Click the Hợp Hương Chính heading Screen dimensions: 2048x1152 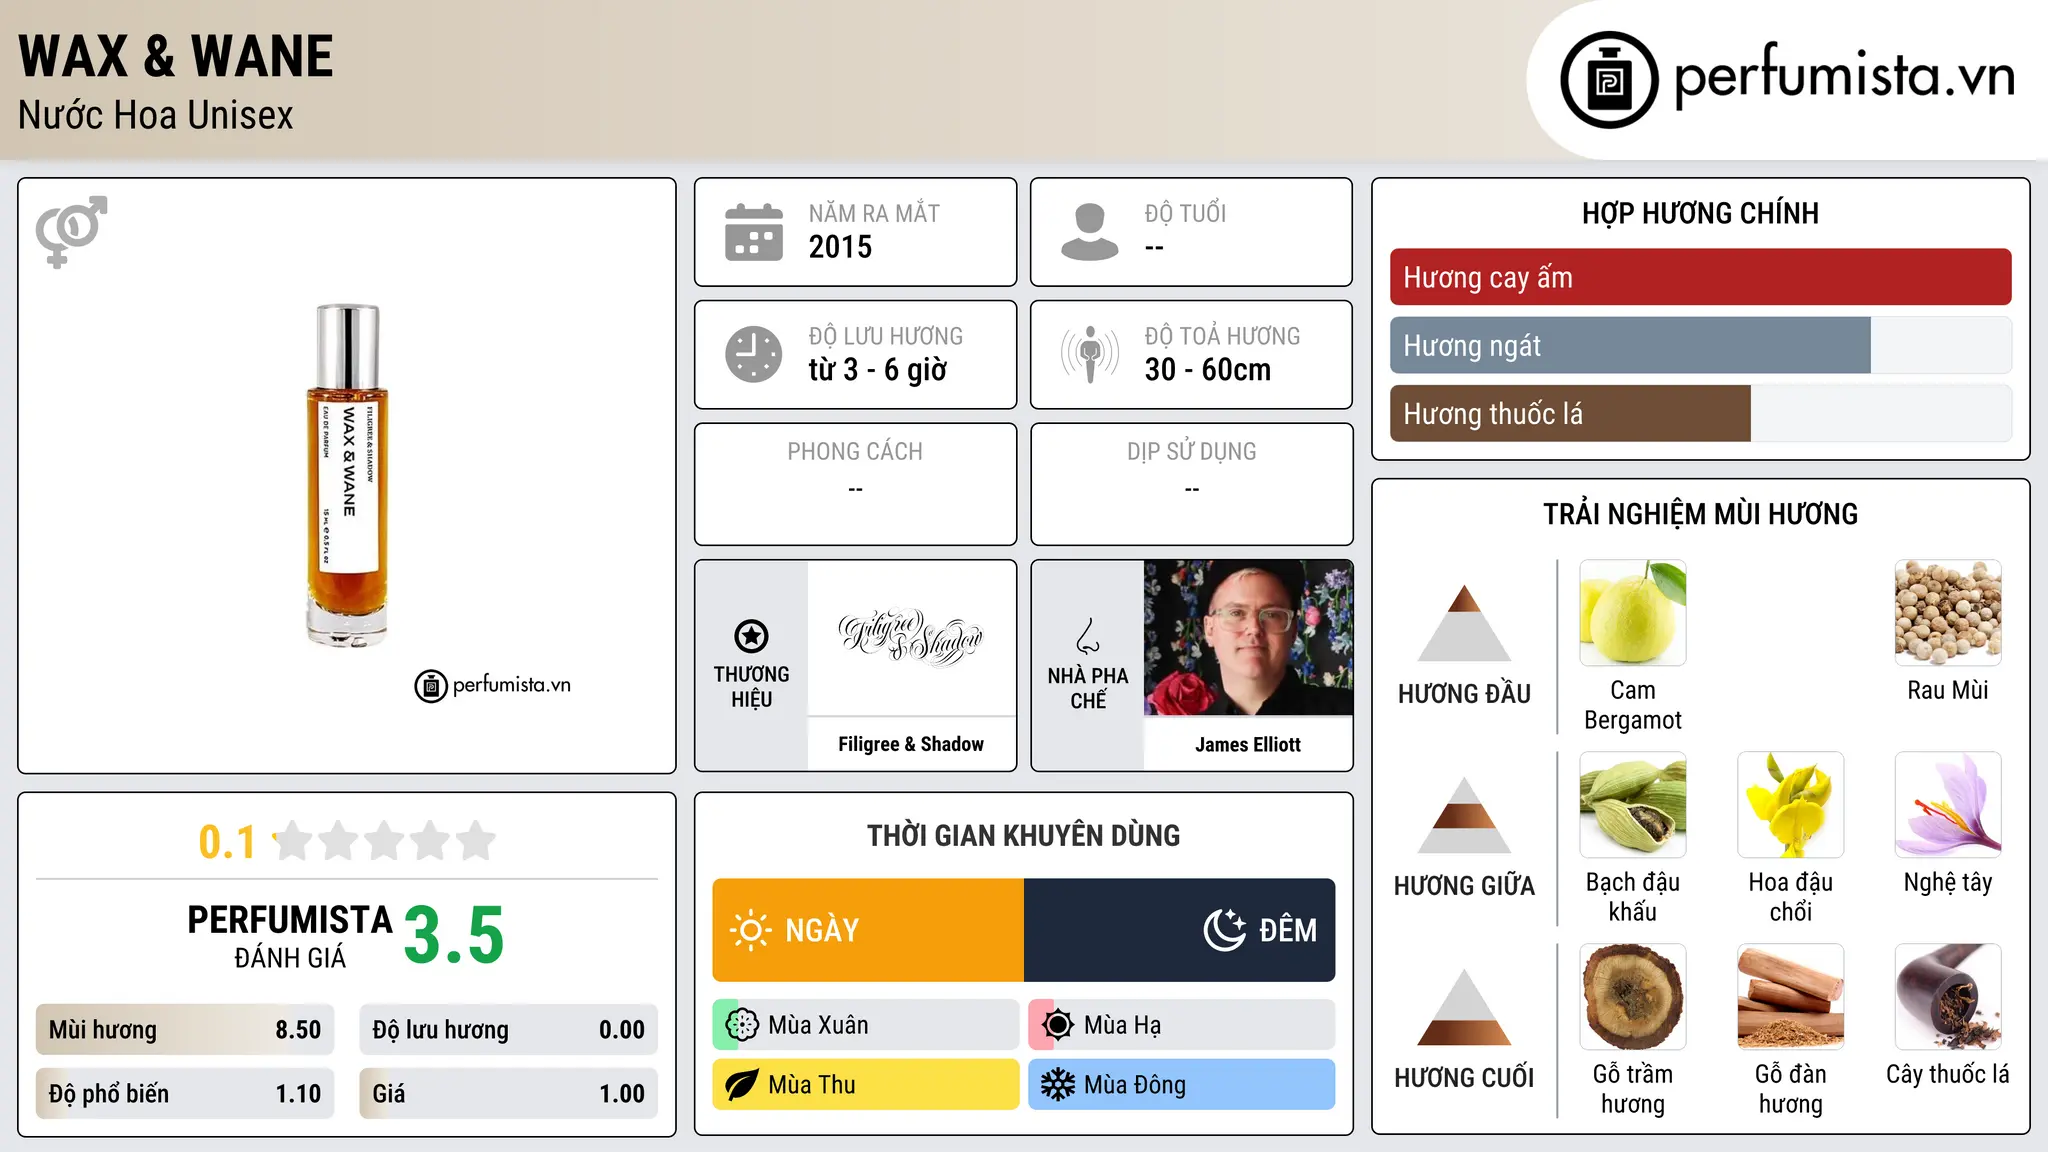(1700, 213)
